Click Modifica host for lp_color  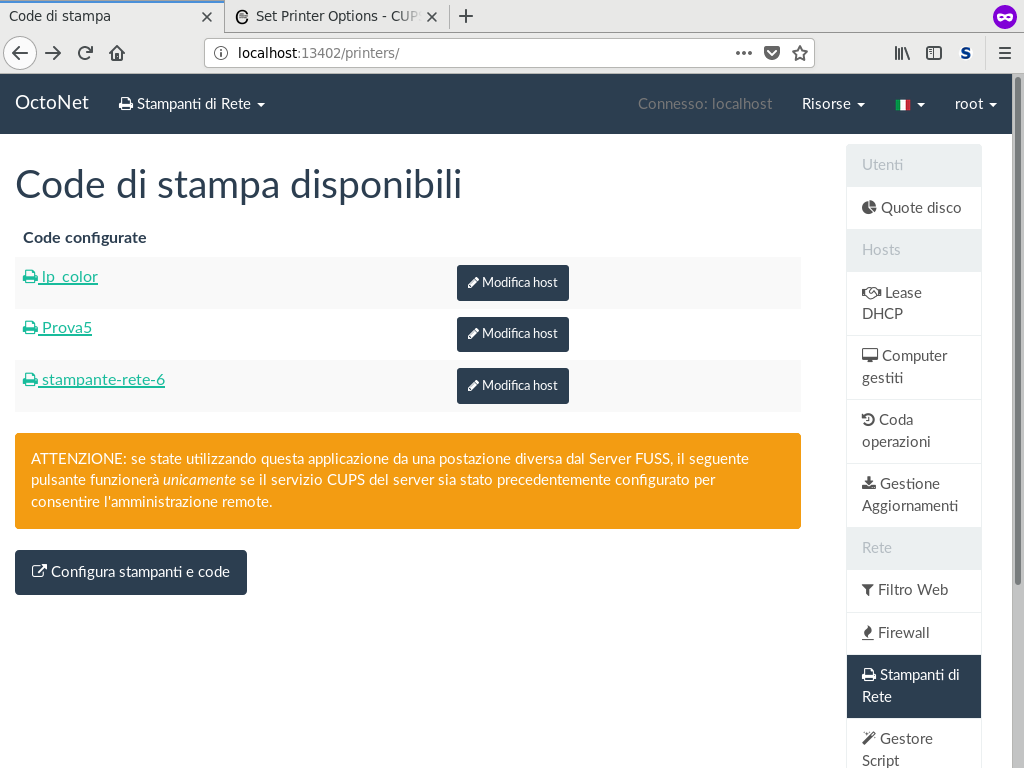click(513, 283)
